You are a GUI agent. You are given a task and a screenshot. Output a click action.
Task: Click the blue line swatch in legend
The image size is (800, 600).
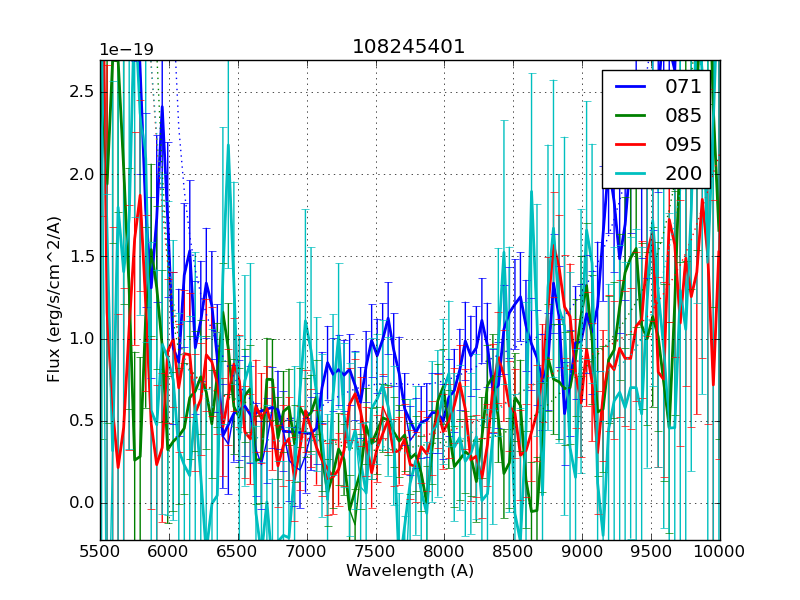pos(631,87)
